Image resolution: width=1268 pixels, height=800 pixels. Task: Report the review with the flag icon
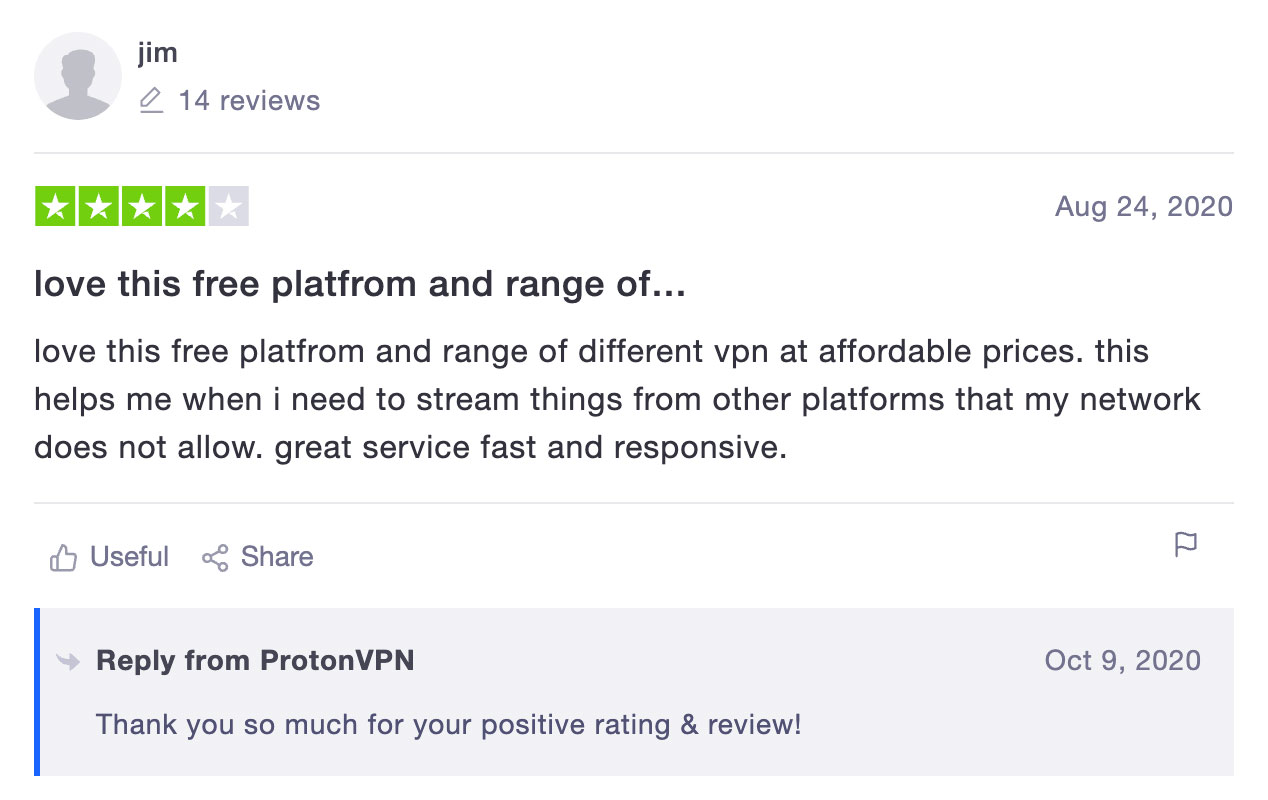pyautogui.click(x=1185, y=545)
